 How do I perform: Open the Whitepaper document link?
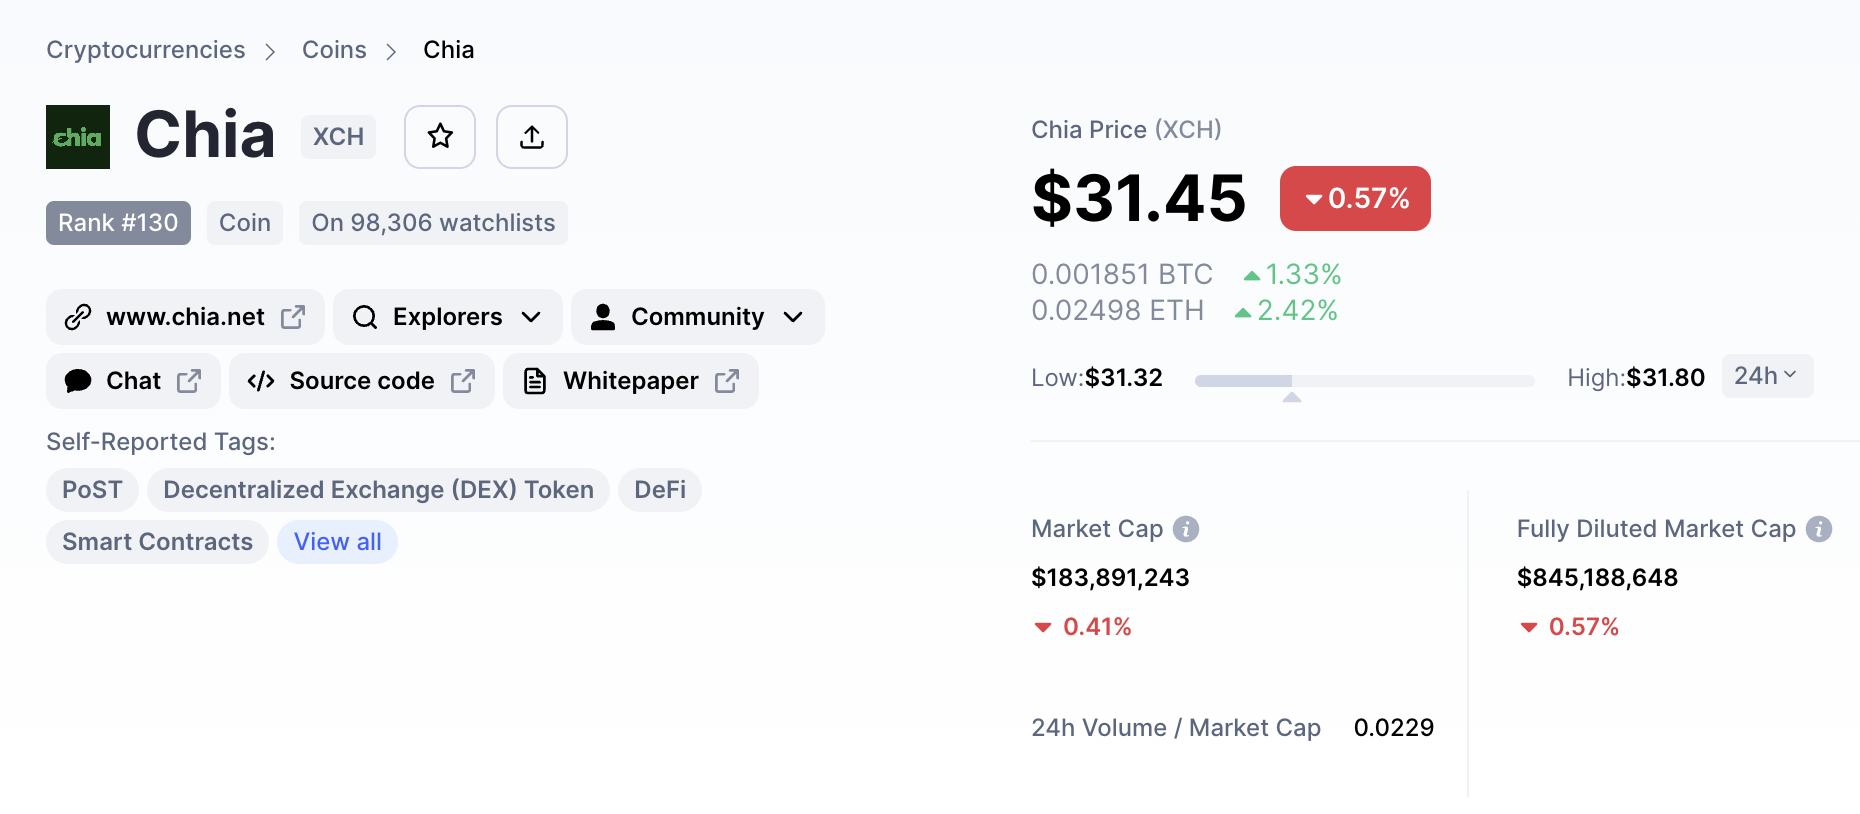(x=630, y=381)
